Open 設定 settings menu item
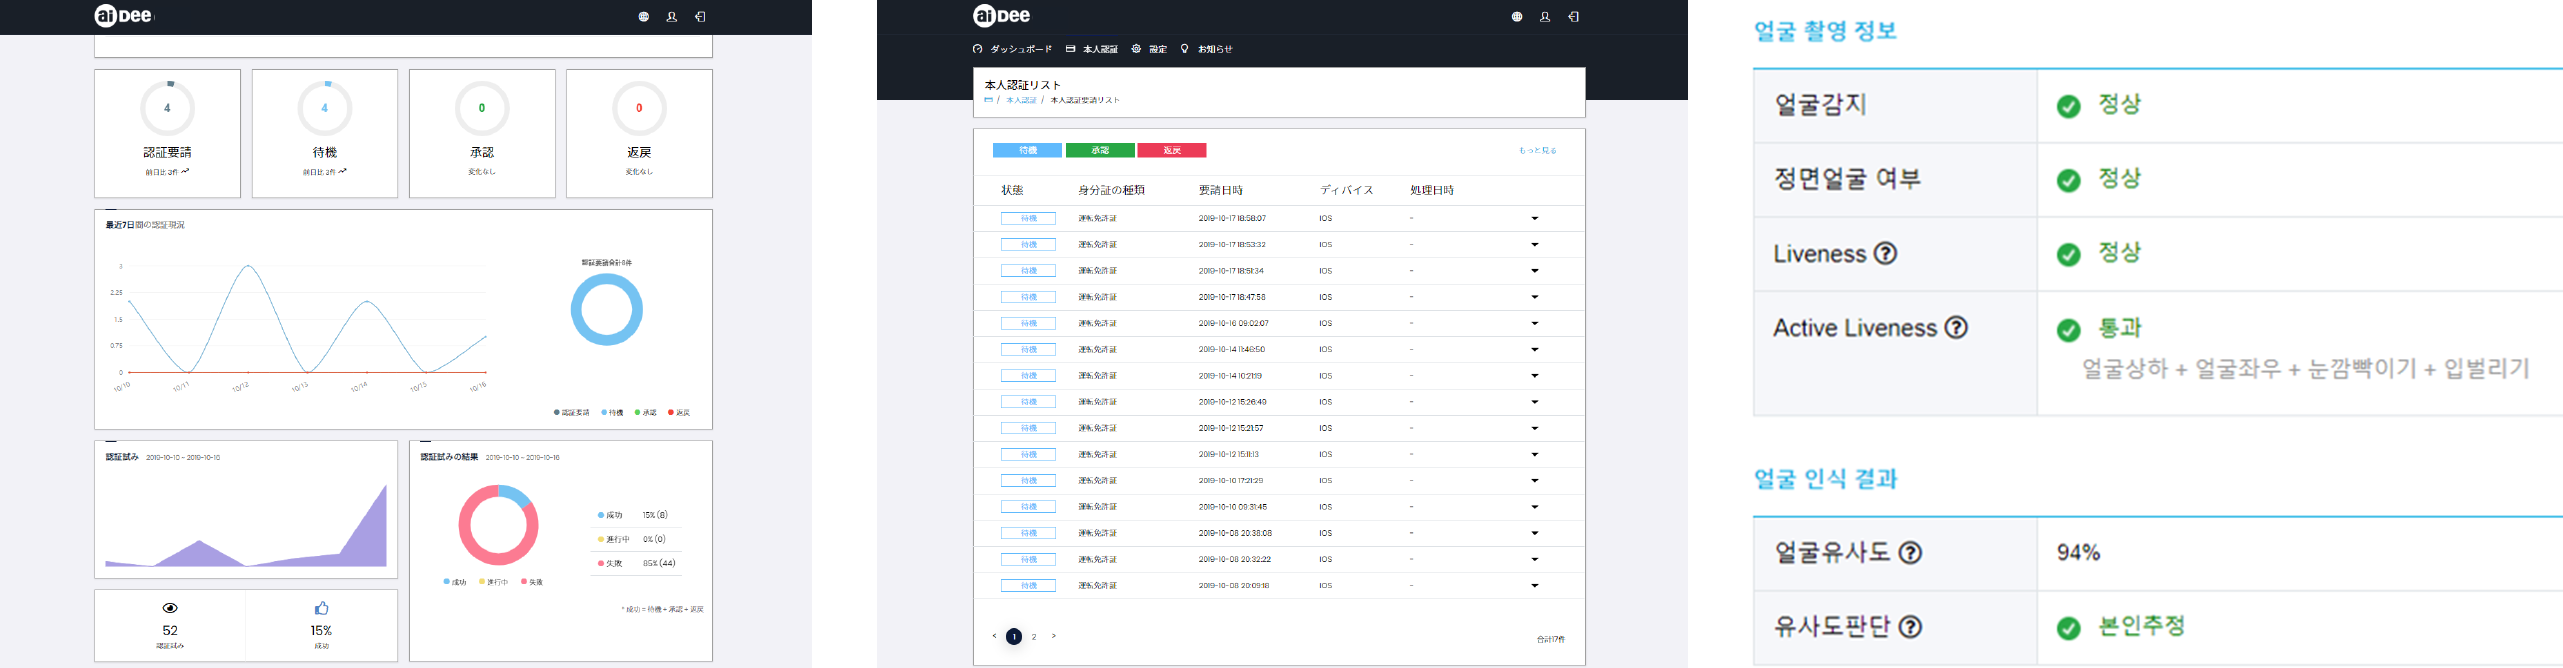 1149,49
